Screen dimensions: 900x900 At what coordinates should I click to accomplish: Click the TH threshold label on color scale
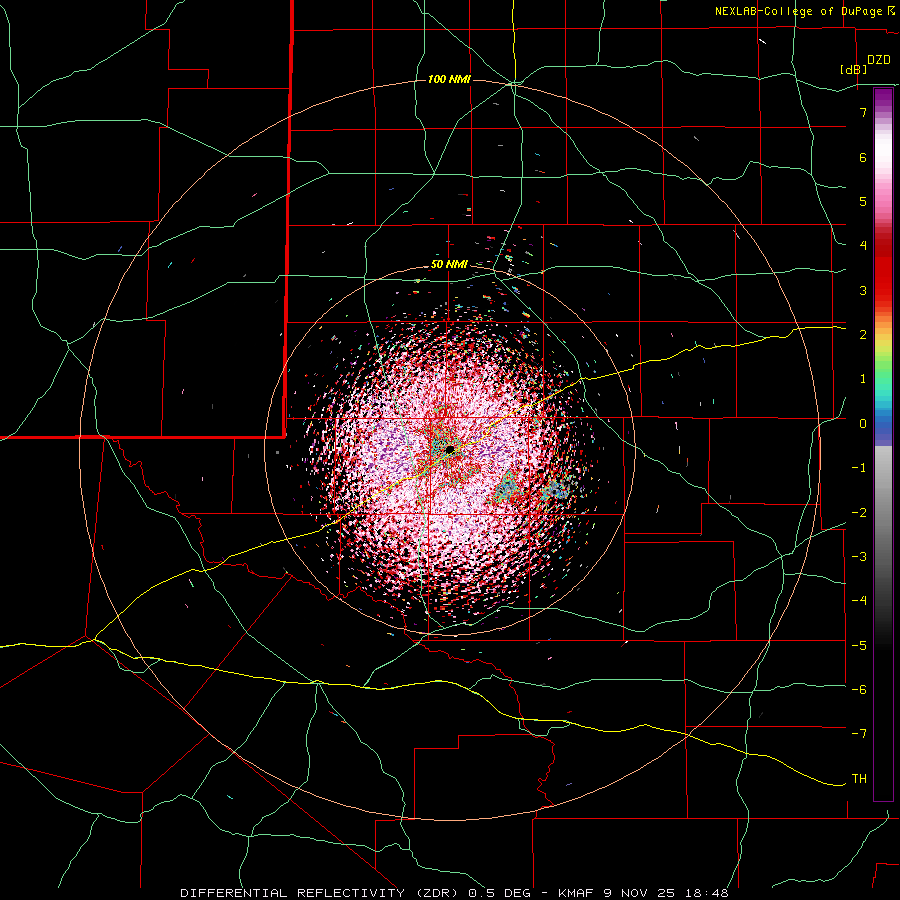(859, 779)
